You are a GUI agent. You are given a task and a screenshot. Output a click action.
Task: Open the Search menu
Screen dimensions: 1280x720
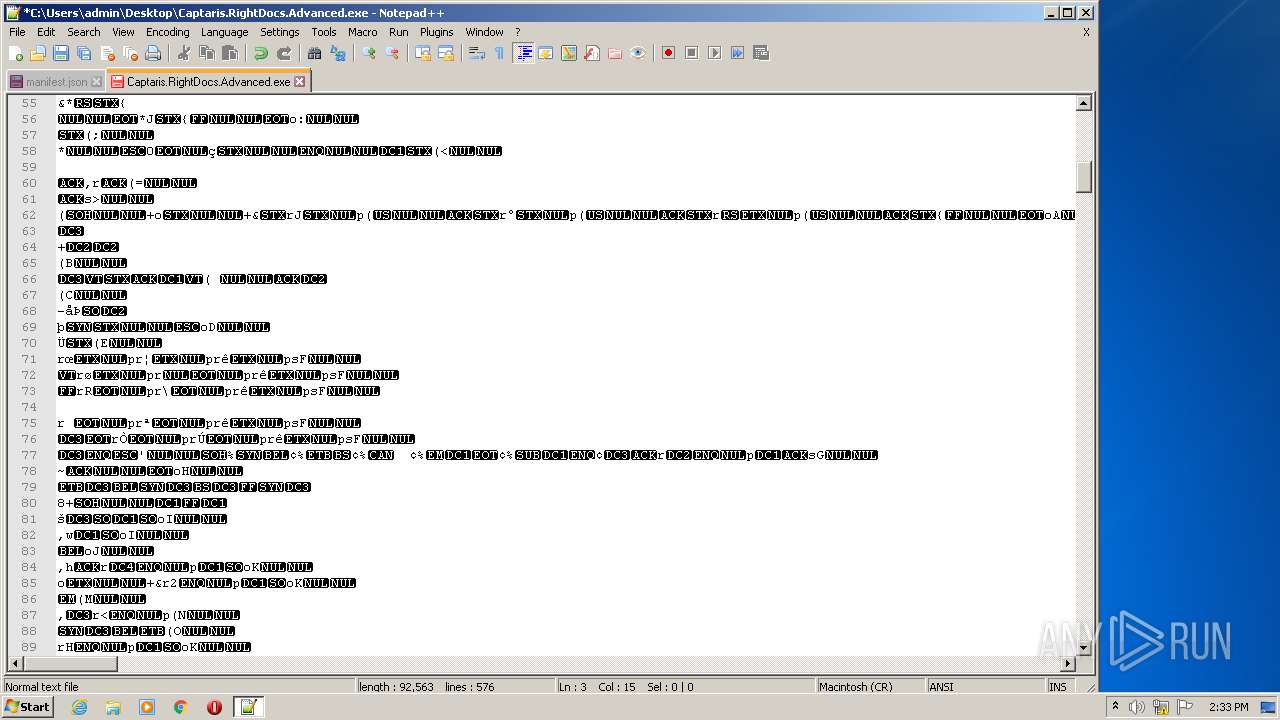[x=84, y=32]
